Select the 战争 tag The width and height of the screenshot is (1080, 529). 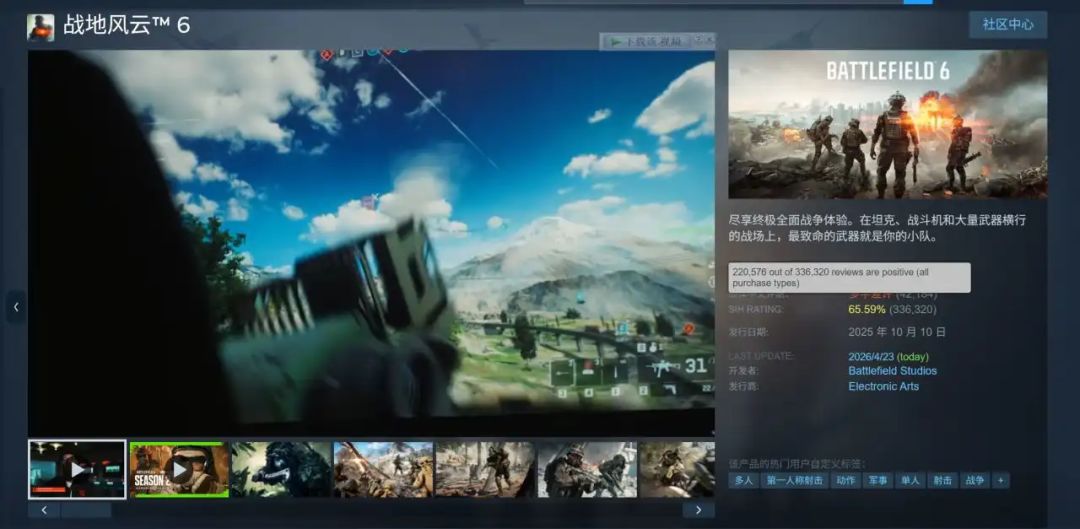pyautogui.click(x=975, y=480)
